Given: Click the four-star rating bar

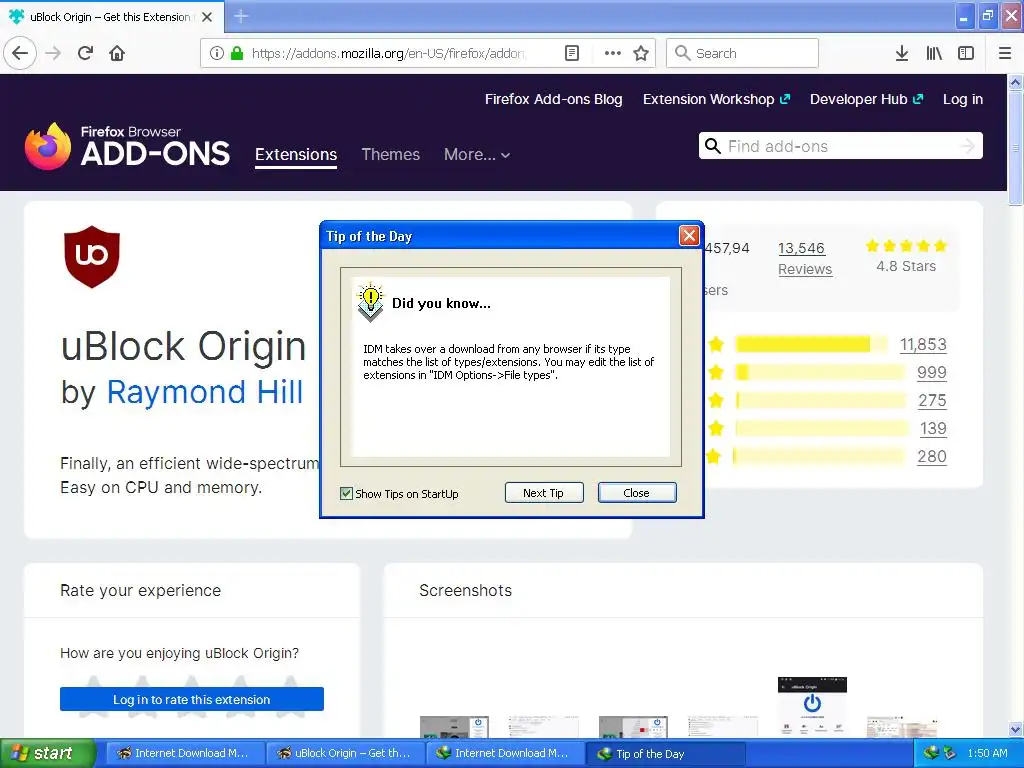Looking at the screenshot, I should click(x=820, y=372).
